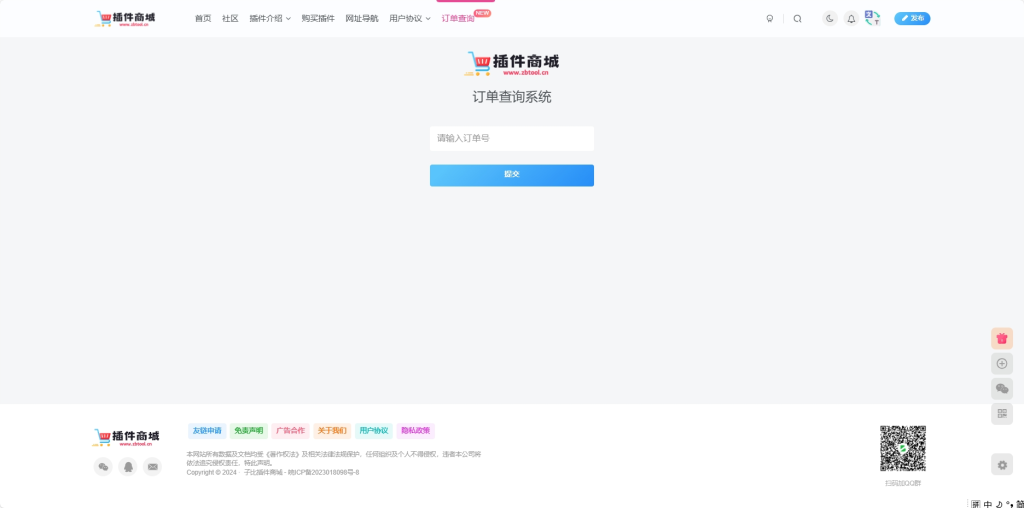Click the plus circle floating button
1024x508 pixels.
pos(1001,363)
